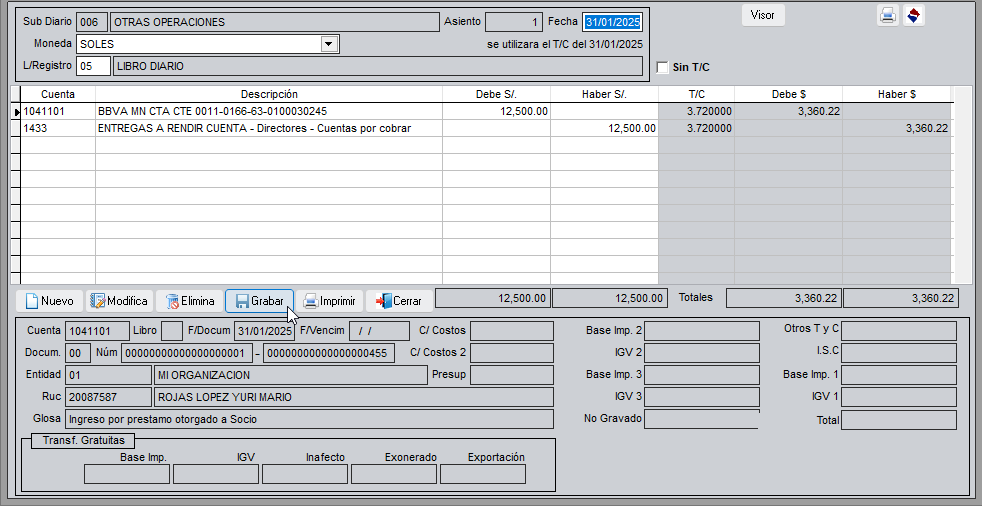Click the printer icon at top right
This screenshot has height=506, width=982.
[887, 16]
